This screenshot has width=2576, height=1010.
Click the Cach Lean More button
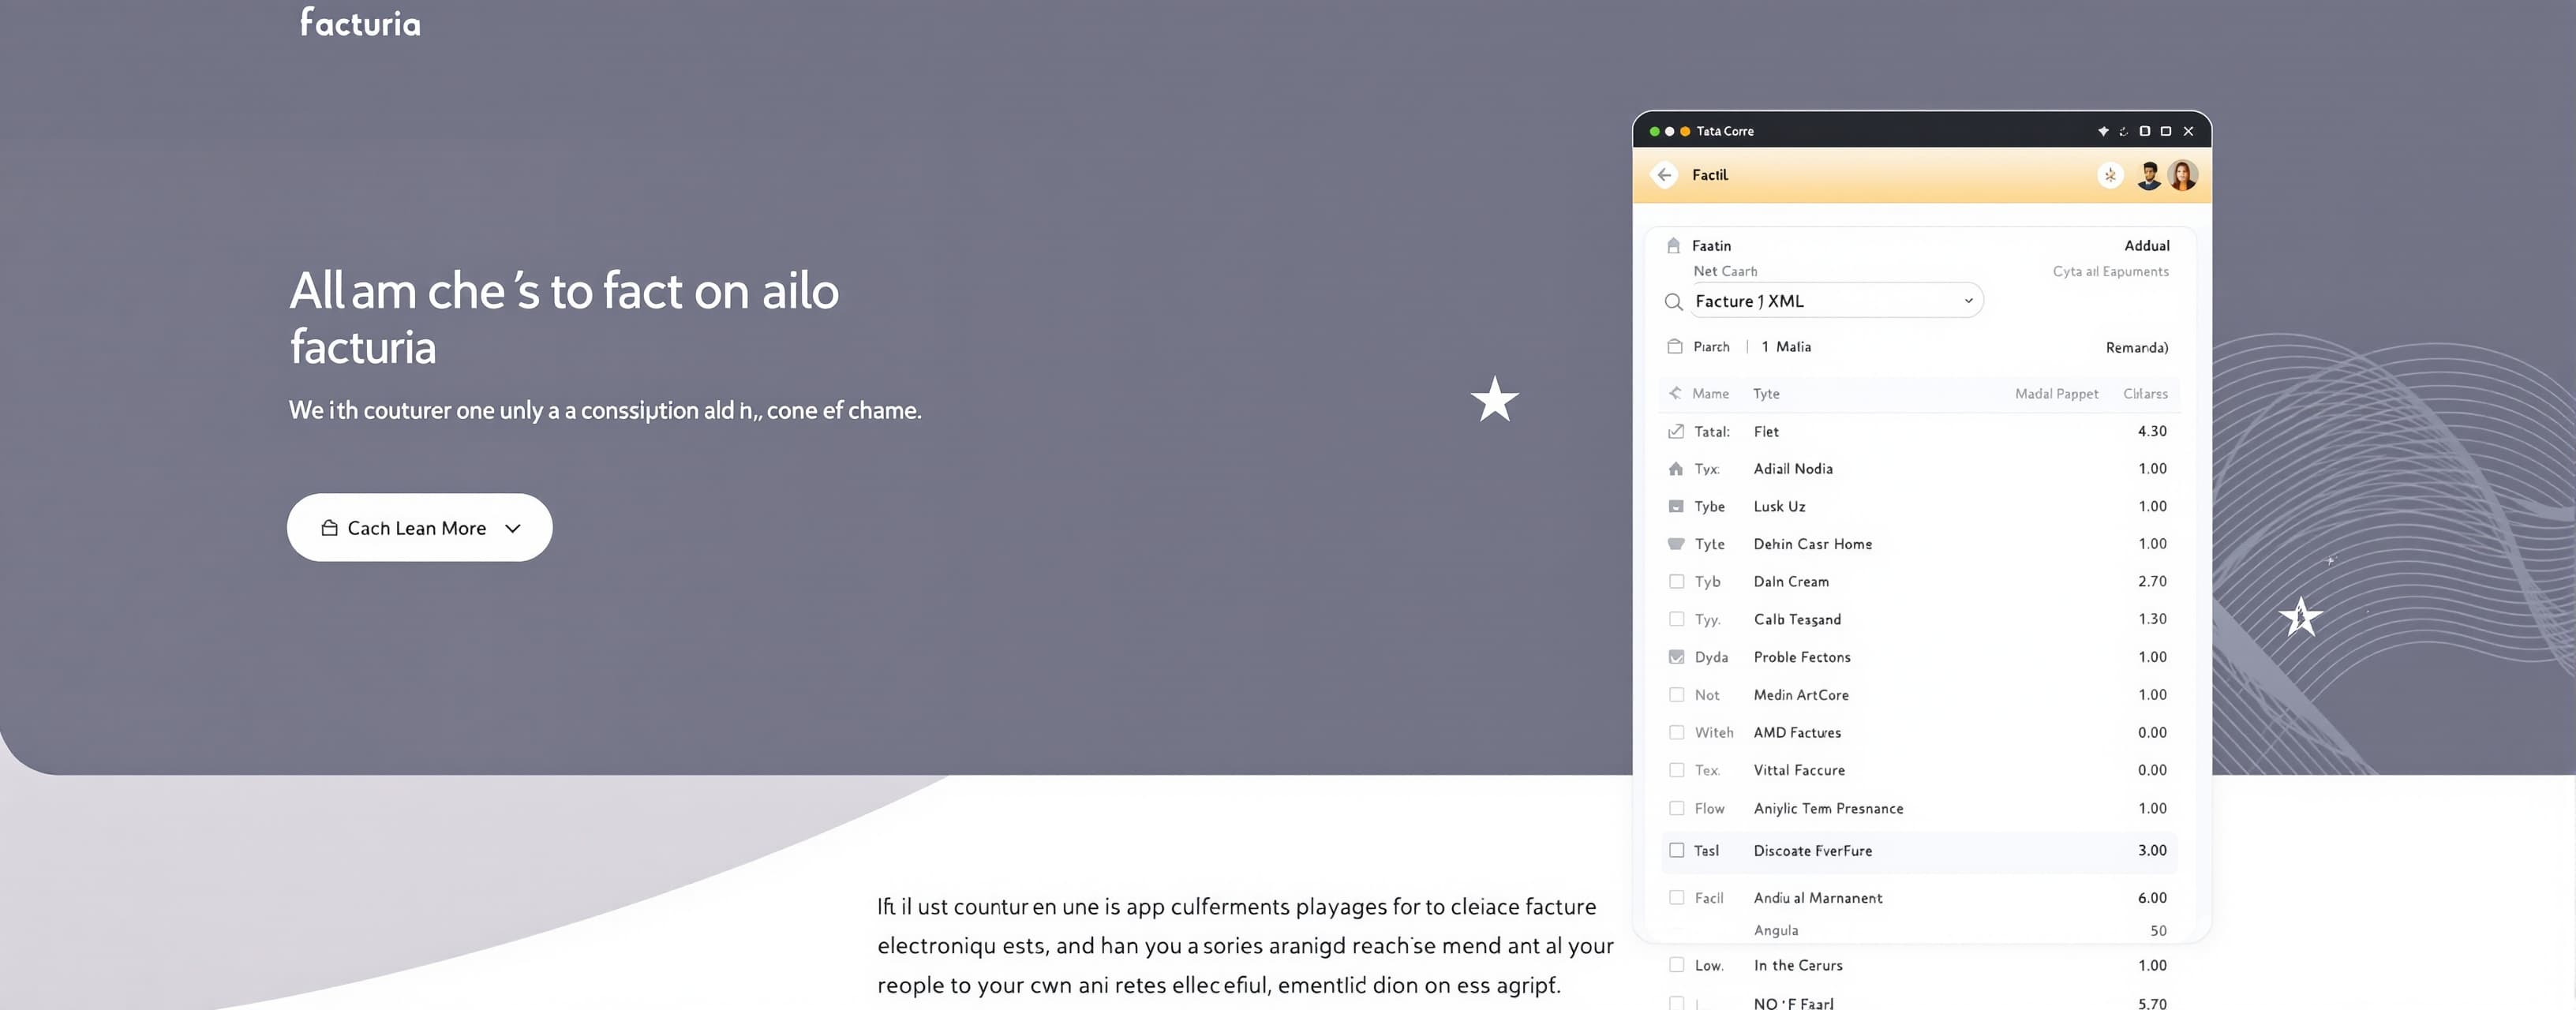coord(419,527)
